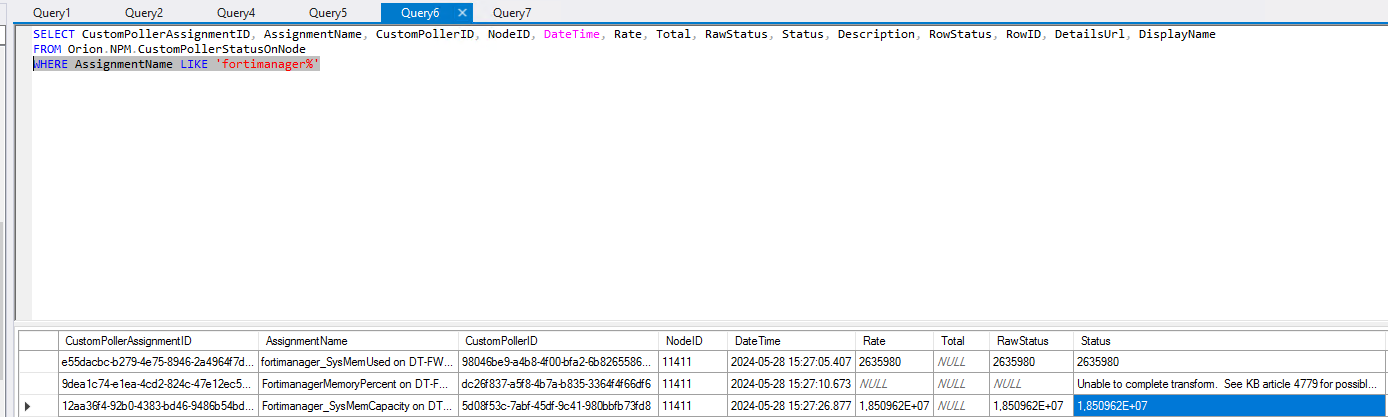Switch to the Query7 tab
1388x417 pixels.
(x=513, y=13)
